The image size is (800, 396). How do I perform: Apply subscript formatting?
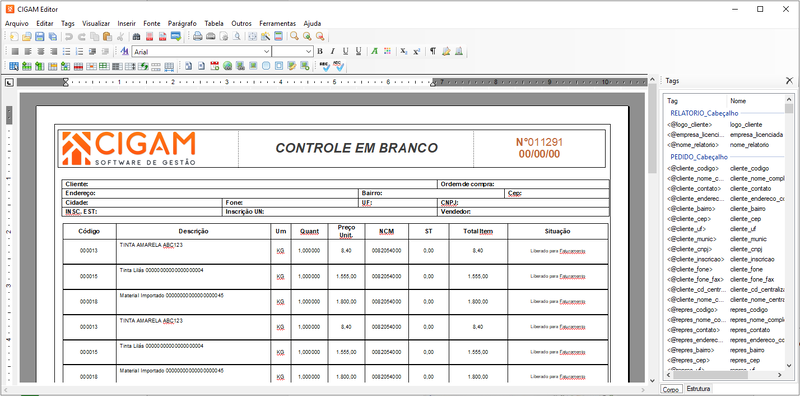pos(403,51)
